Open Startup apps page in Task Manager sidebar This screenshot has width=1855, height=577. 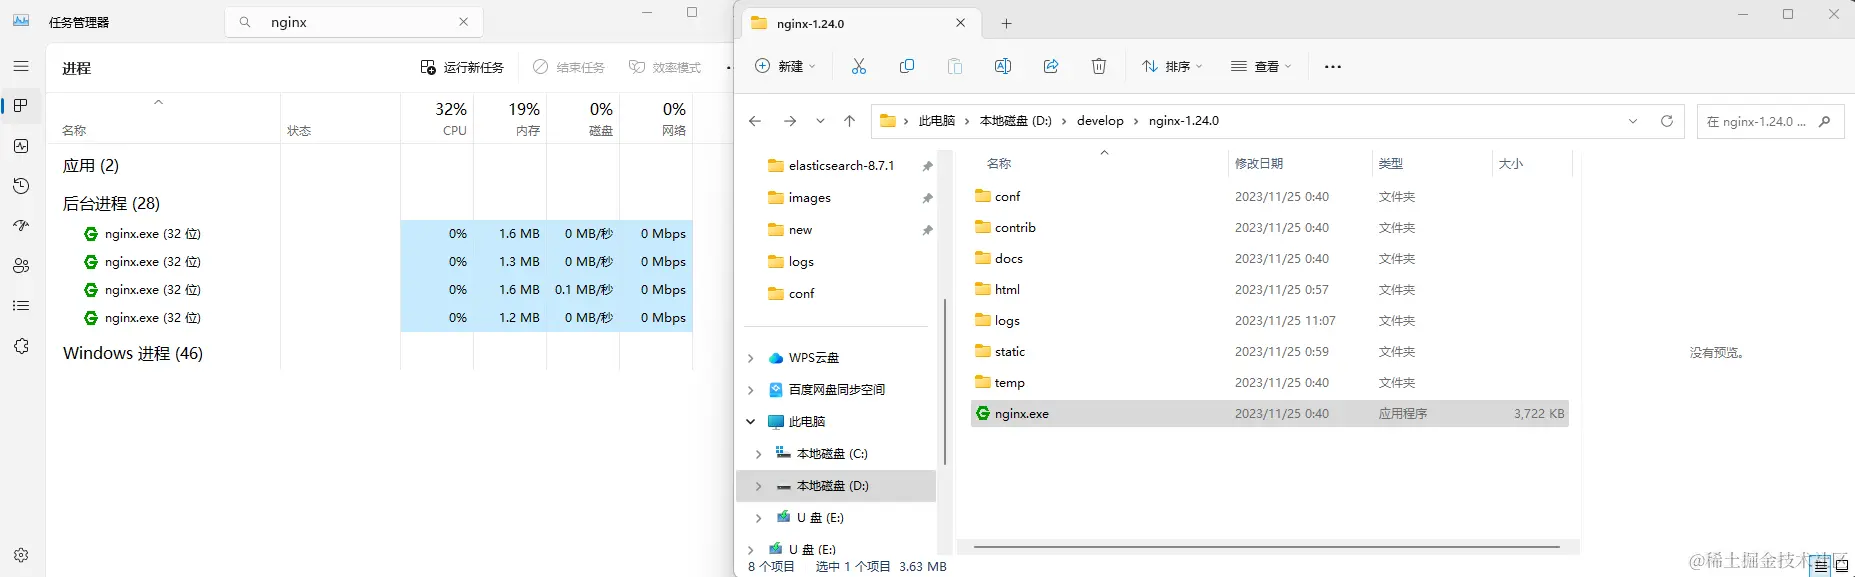21,226
